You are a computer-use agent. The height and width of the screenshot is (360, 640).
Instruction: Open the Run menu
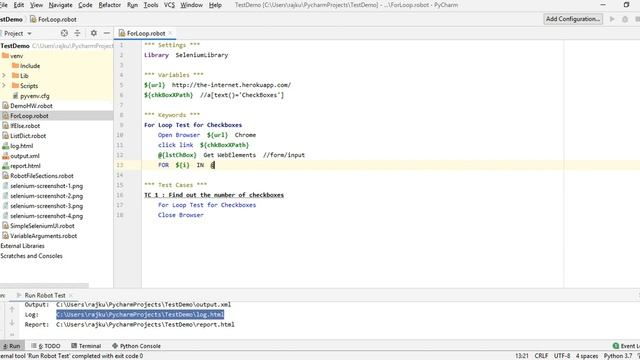coord(132,5)
